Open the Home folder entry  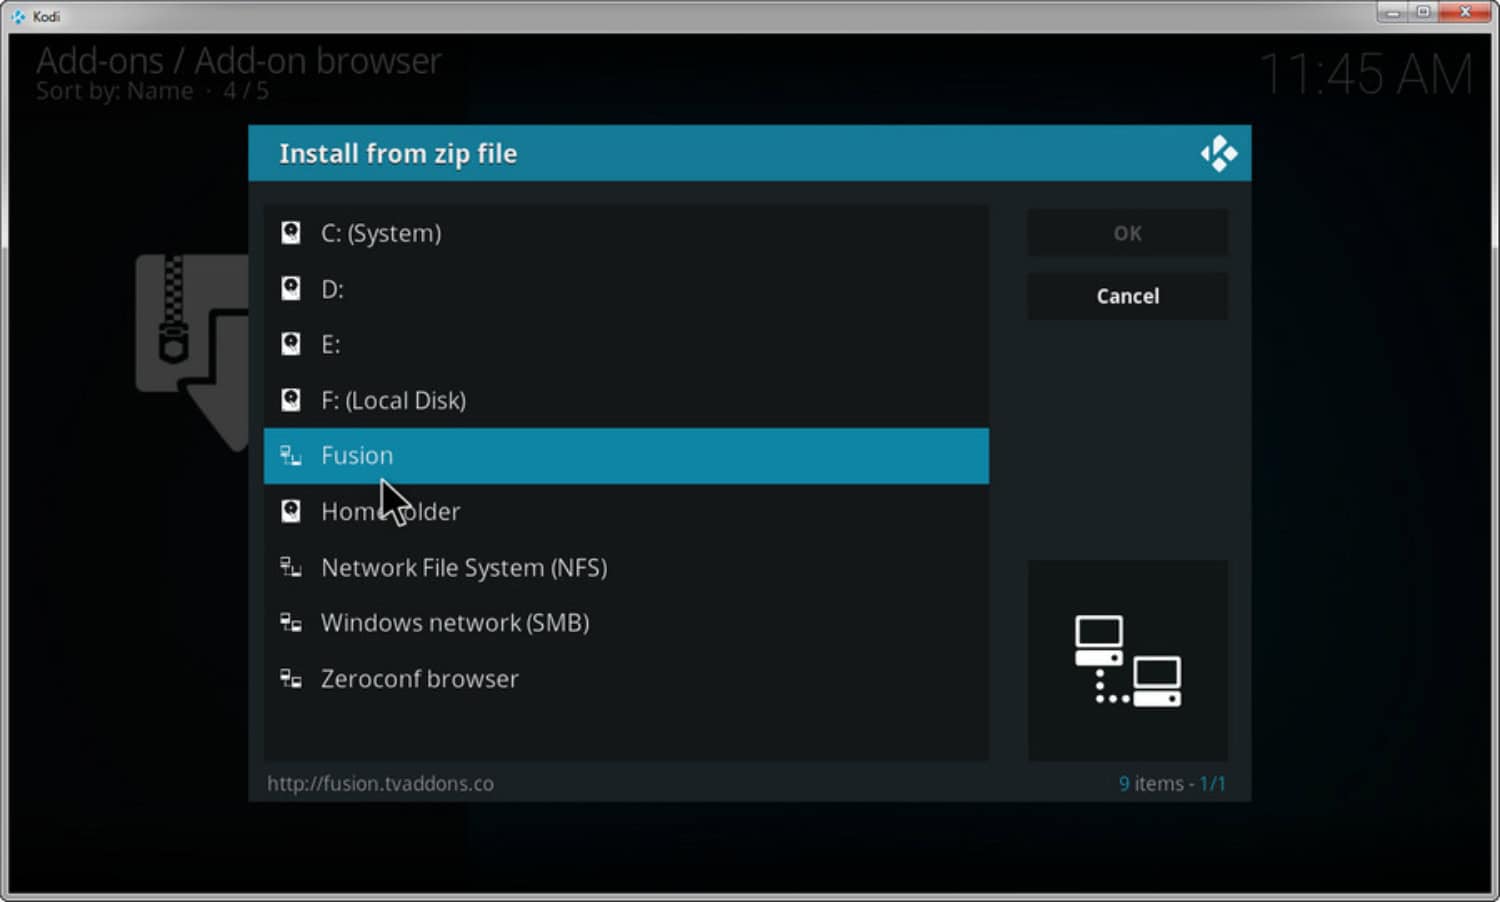626,511
